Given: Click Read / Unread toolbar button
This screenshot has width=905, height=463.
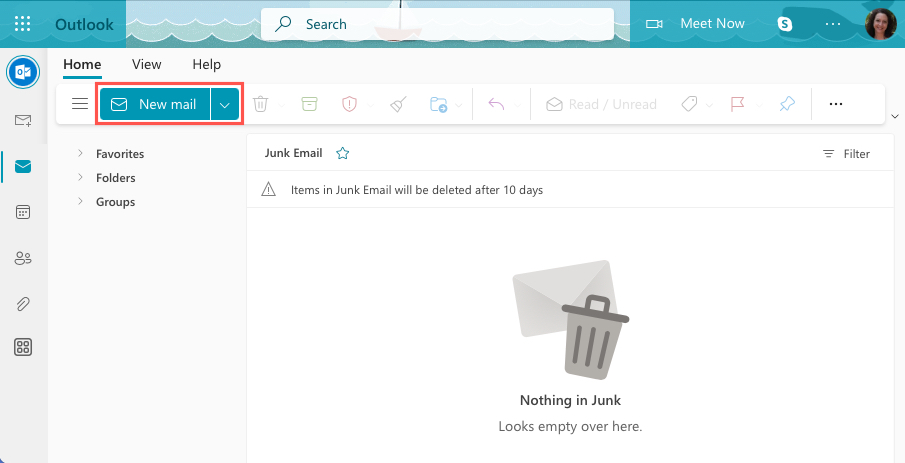Looking at the screenshot, I should click(x=601, y=104).
